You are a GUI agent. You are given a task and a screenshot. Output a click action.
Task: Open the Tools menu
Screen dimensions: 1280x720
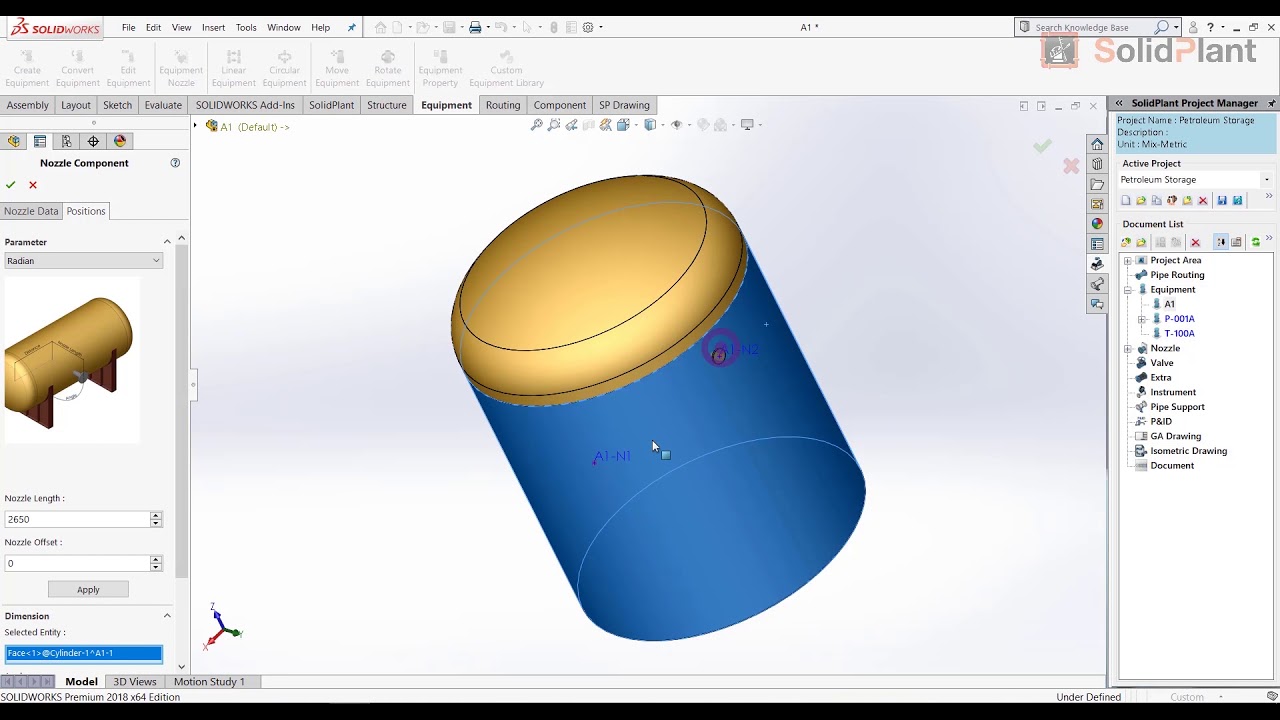click(x=246, y=27)
